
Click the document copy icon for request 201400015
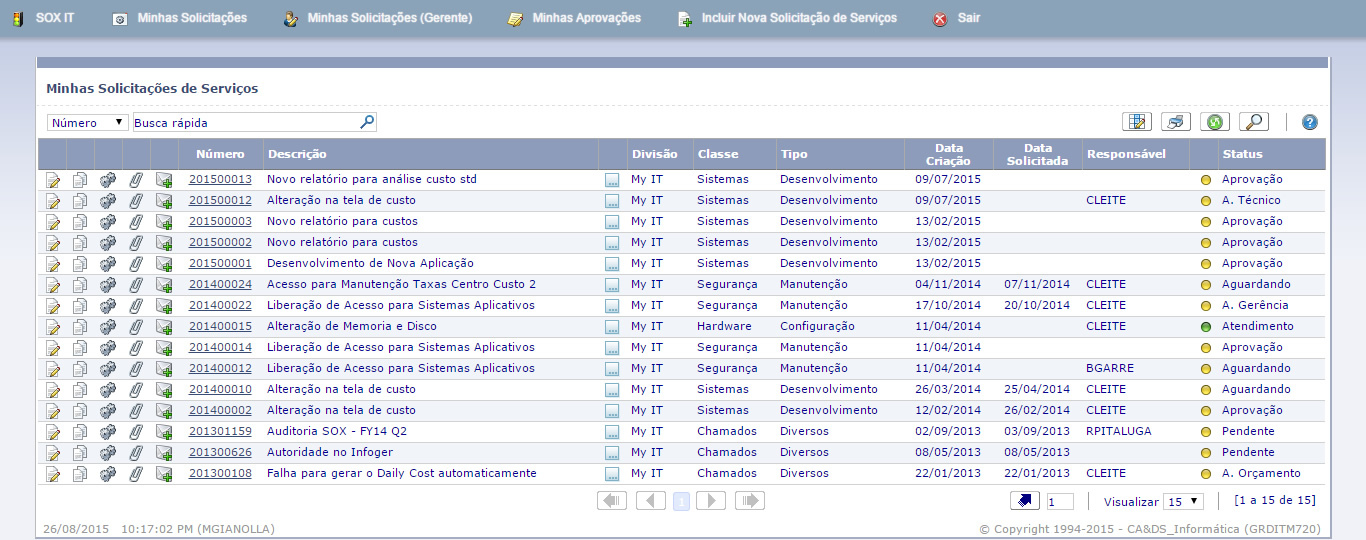[80, 327]
